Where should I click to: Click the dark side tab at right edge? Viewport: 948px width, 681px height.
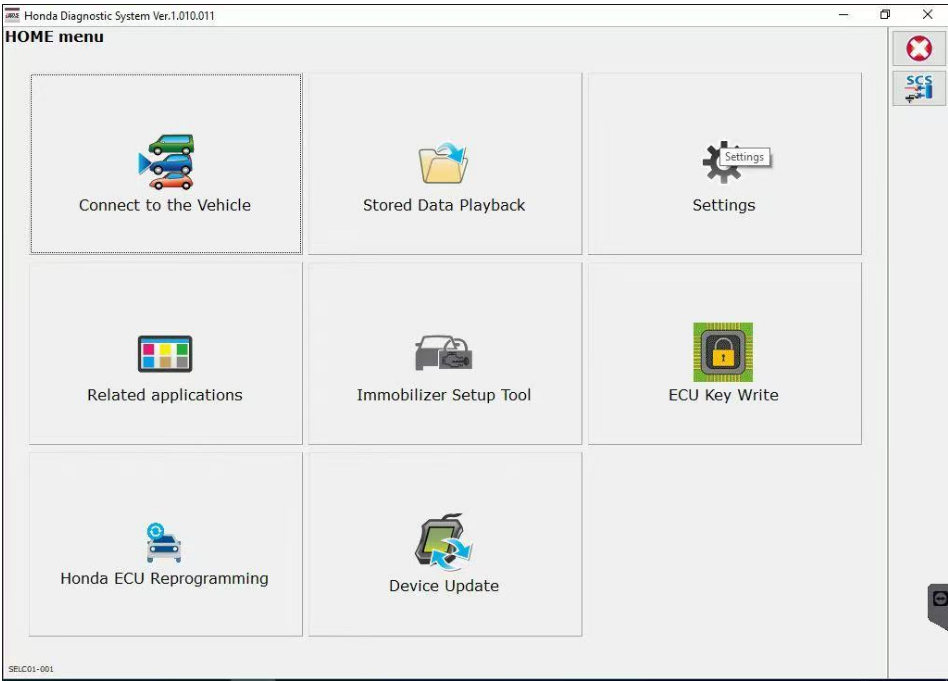938,607
